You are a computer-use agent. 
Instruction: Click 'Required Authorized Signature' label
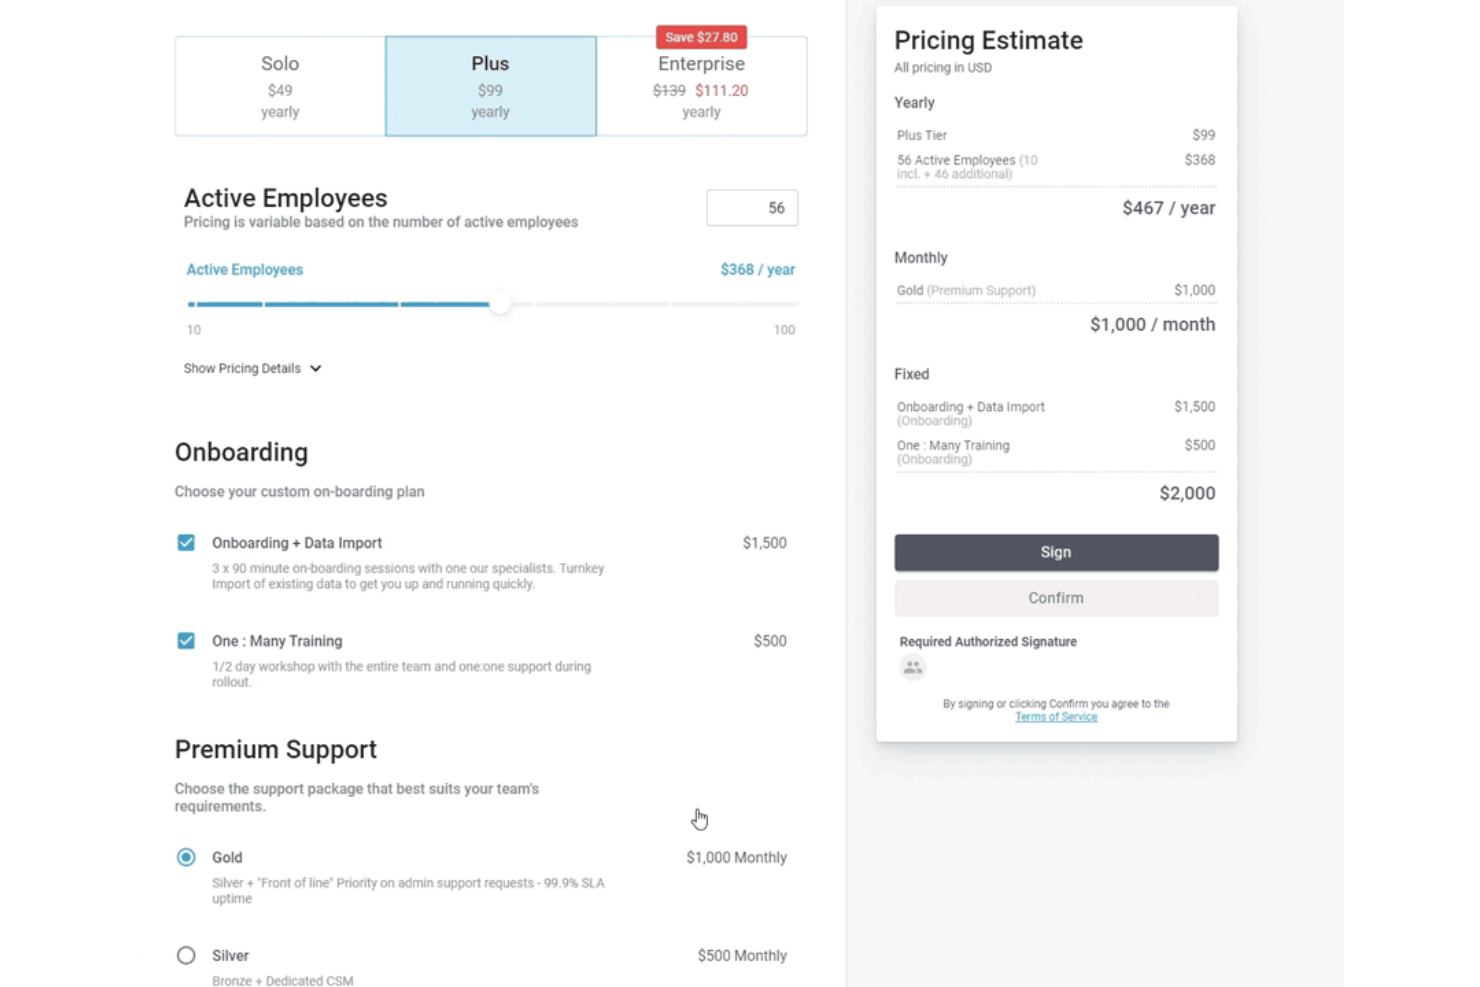[988, 642]
